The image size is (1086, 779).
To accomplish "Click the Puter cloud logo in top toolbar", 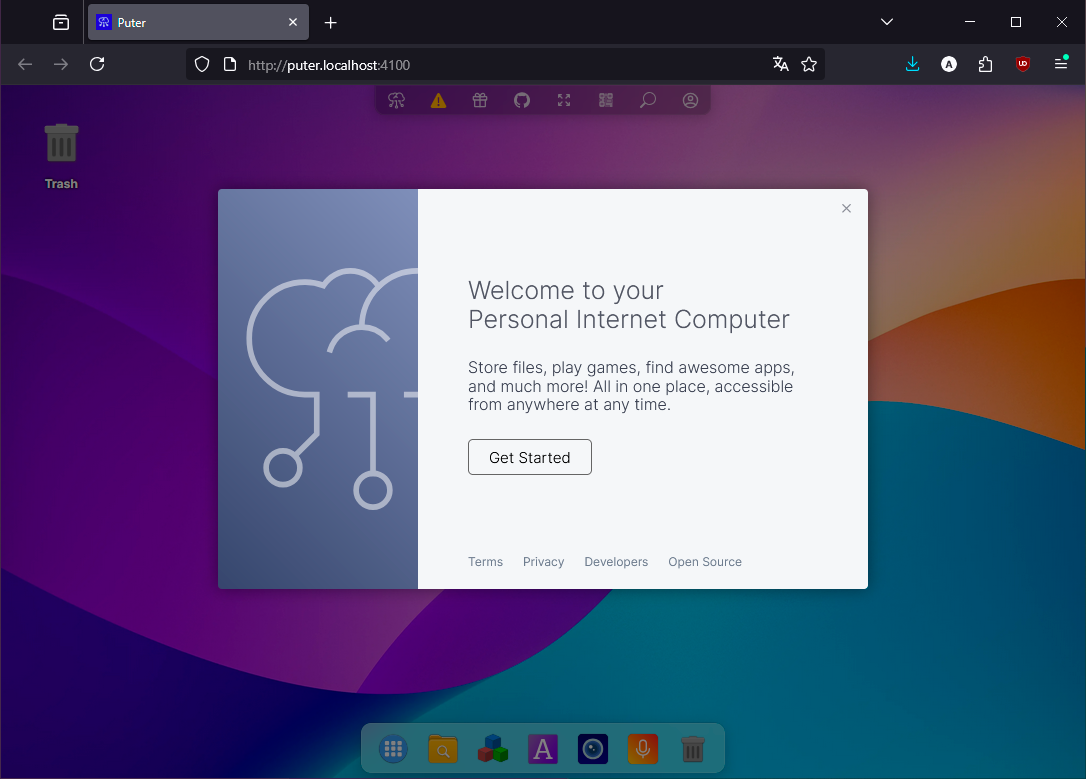I will coord(396,100).
